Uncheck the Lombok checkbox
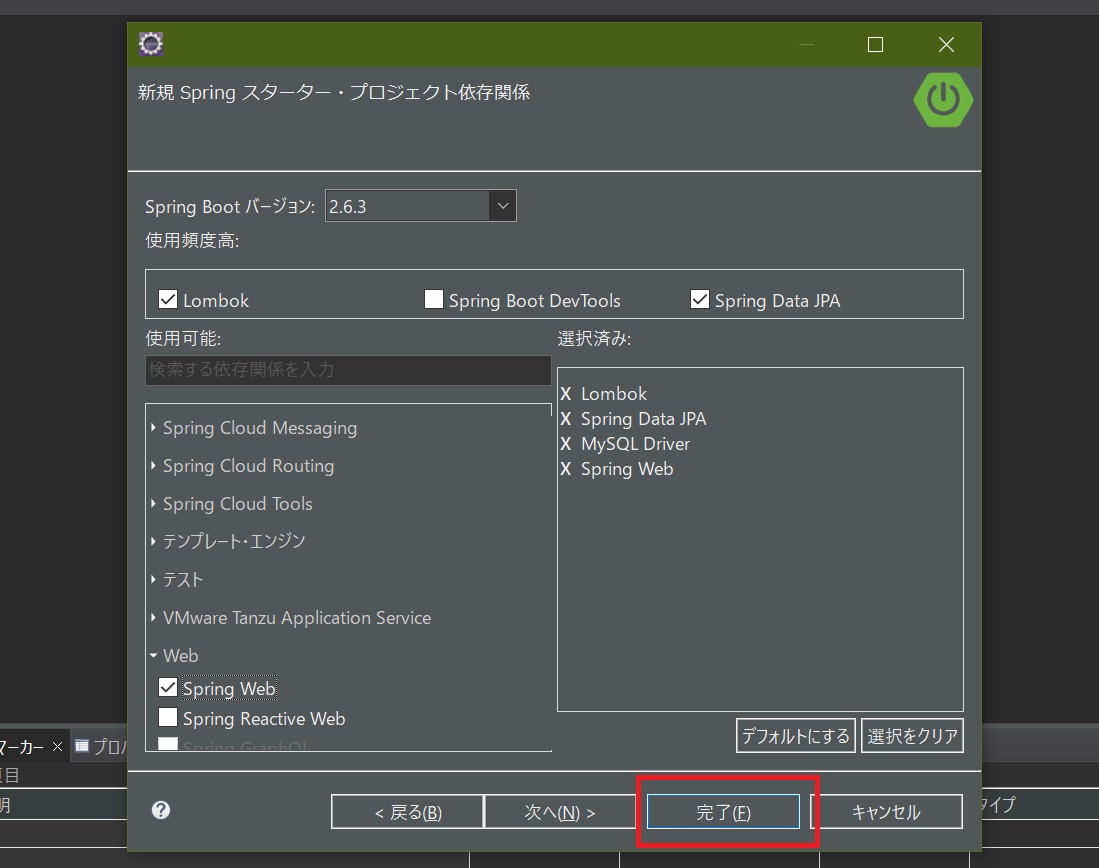This screenshot has width=1099, height=868. [168, 298]
